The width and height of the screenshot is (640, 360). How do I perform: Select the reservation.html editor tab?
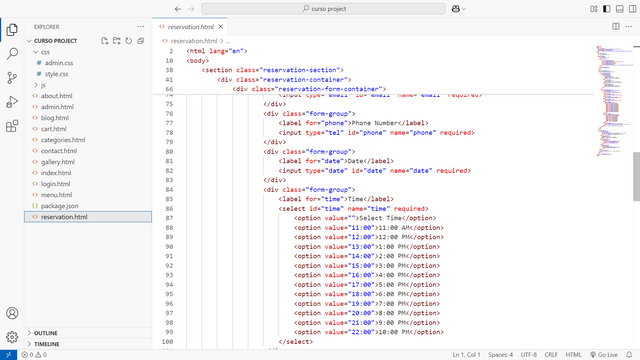click(x=190, y=27)
